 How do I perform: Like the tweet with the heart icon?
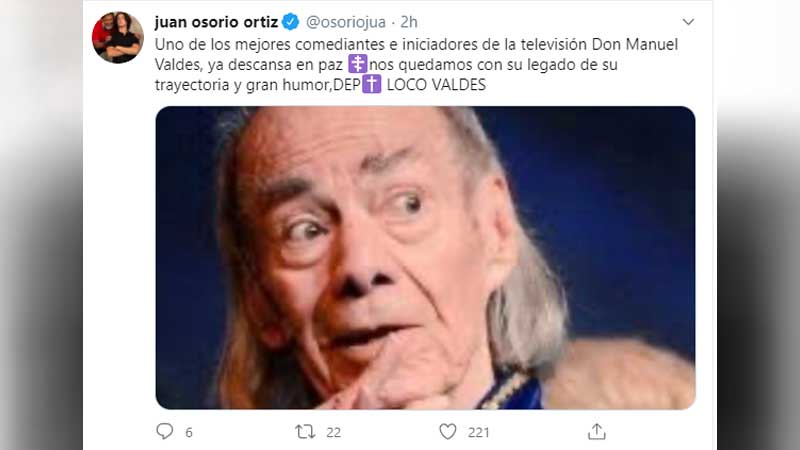pyautogui.click(x=447, y=432)
